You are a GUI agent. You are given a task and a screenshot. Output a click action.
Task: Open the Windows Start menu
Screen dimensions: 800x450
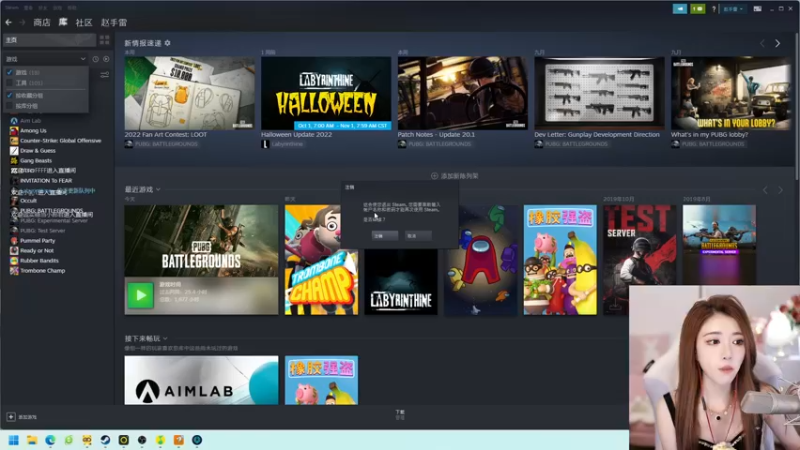14,440
